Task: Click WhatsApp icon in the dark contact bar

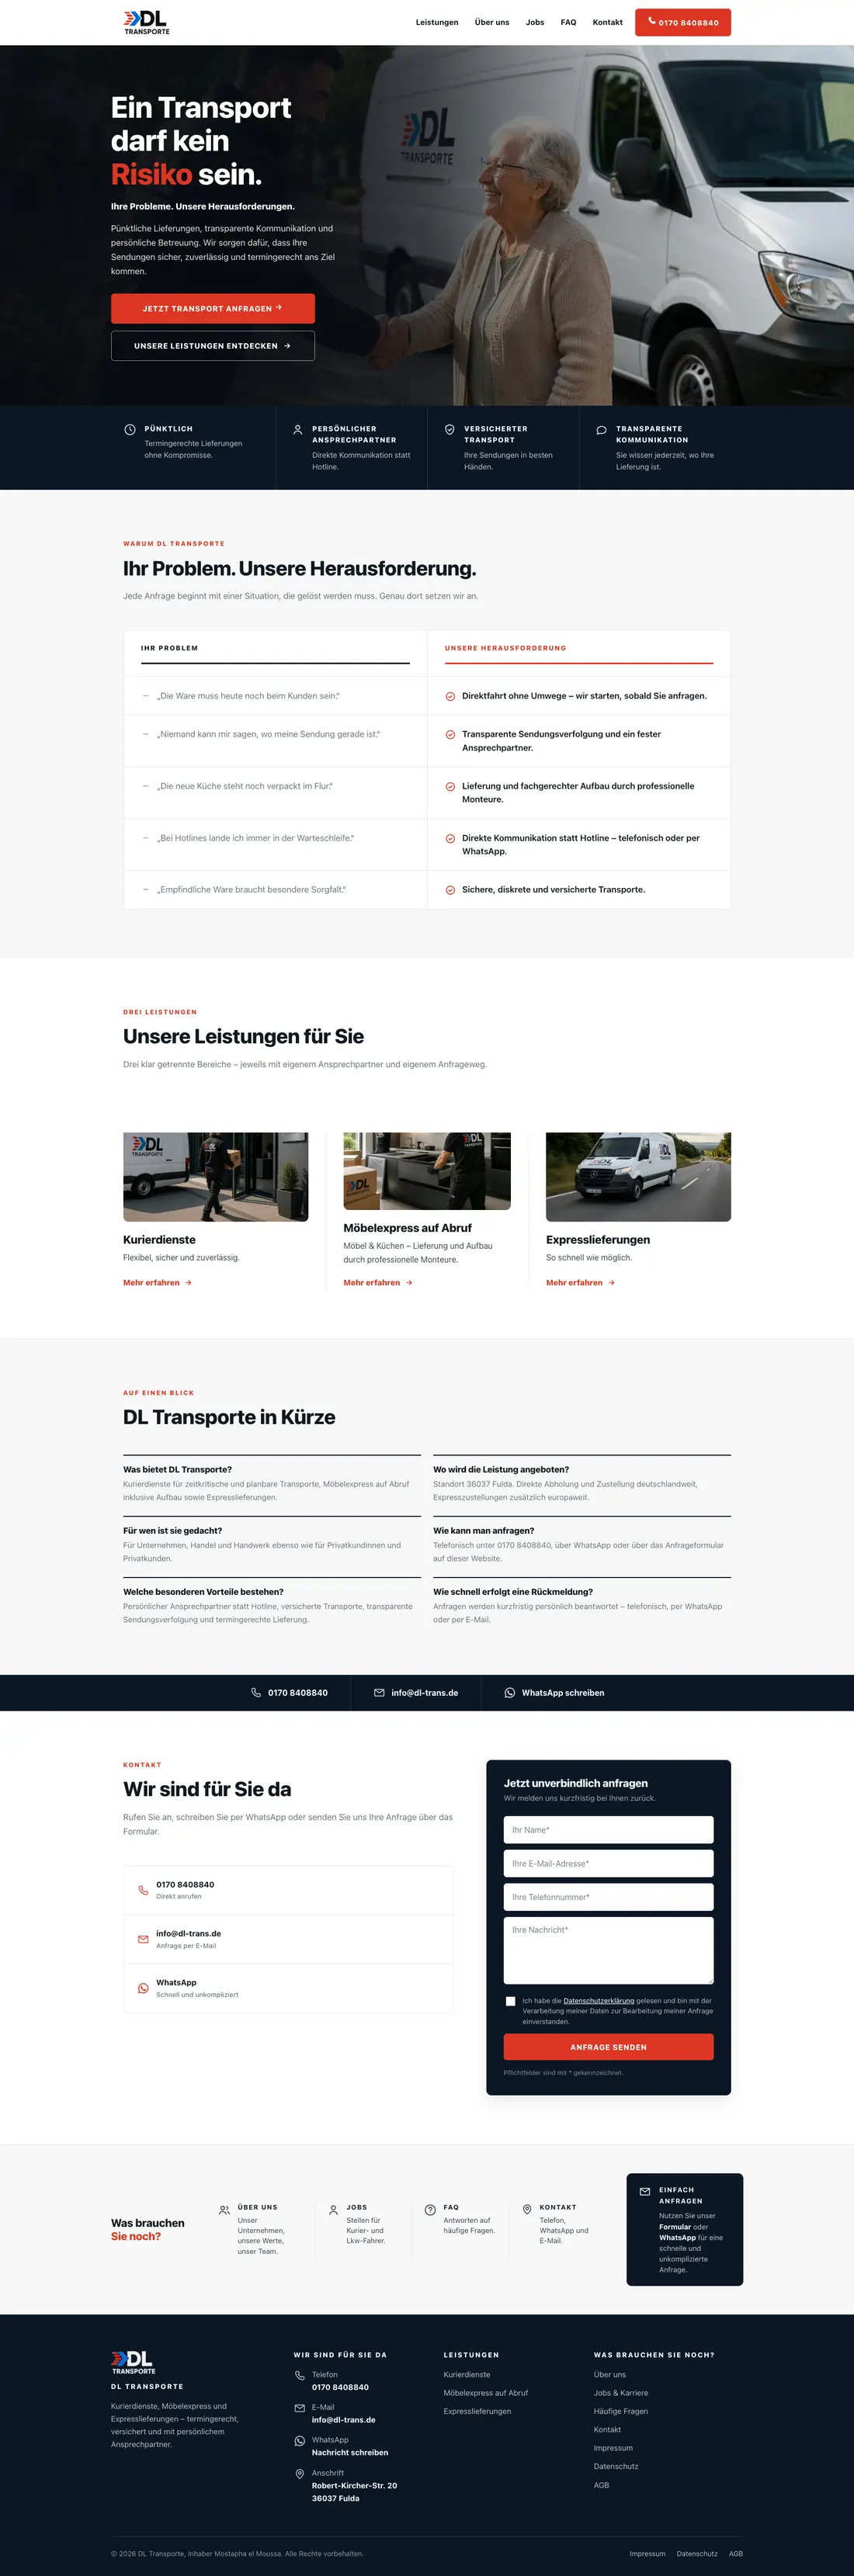Action: [510, 1693]
